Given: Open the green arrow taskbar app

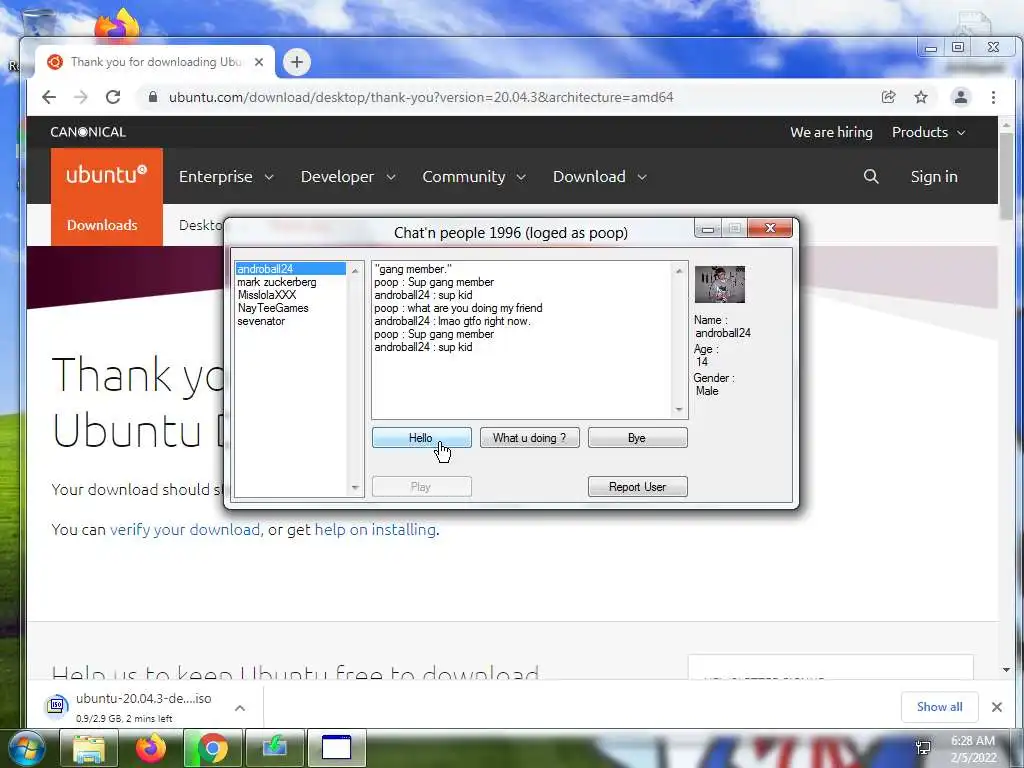Looking at the screenshot, I should tap(274, 748).
